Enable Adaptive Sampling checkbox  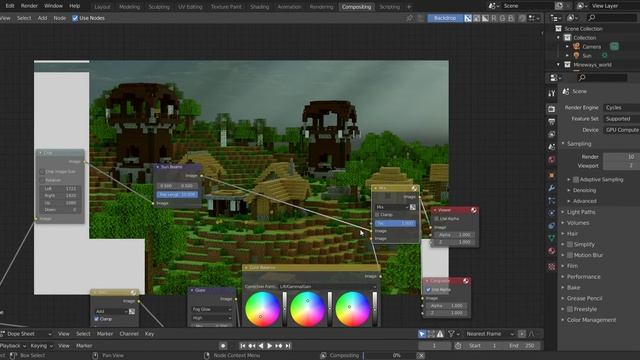point(576,180)
